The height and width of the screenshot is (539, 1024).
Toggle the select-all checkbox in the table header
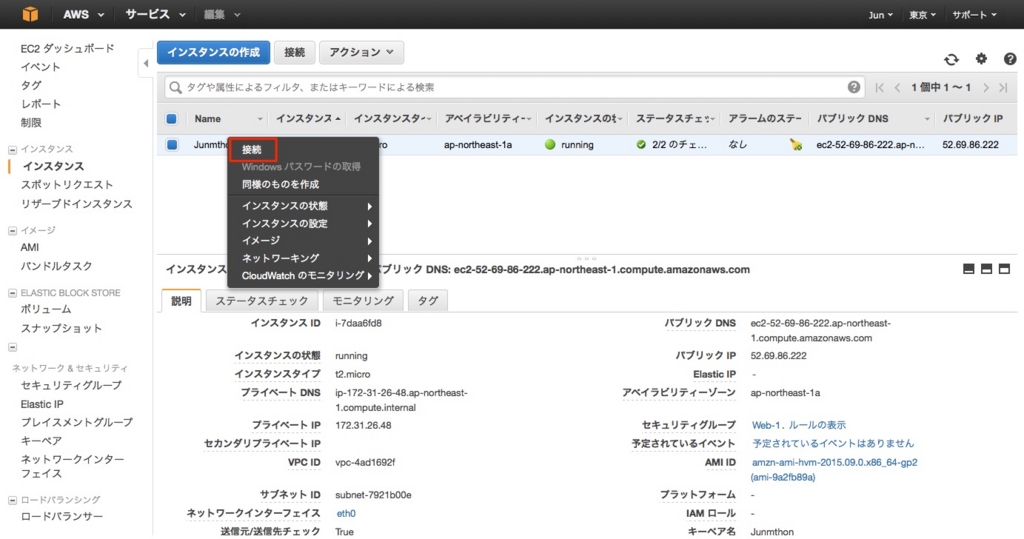pyautogui.click(x=171, y=119)
